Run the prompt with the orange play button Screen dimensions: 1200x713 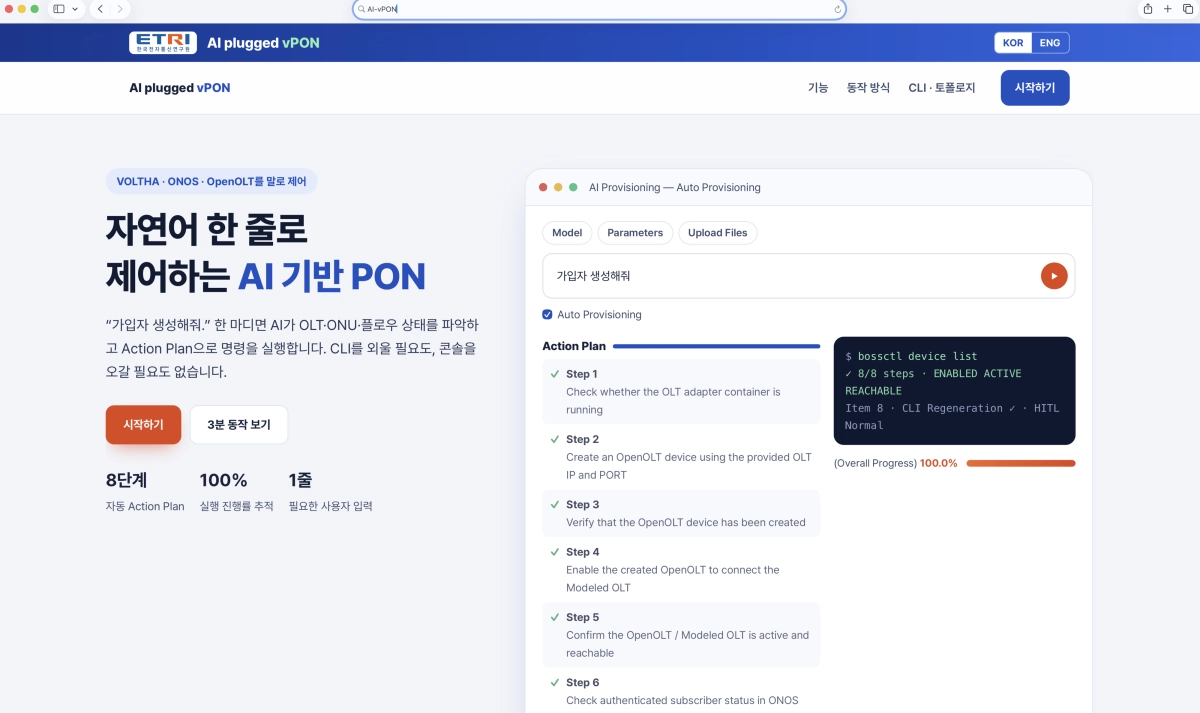pyautogui.click(x=1054, y=276)
